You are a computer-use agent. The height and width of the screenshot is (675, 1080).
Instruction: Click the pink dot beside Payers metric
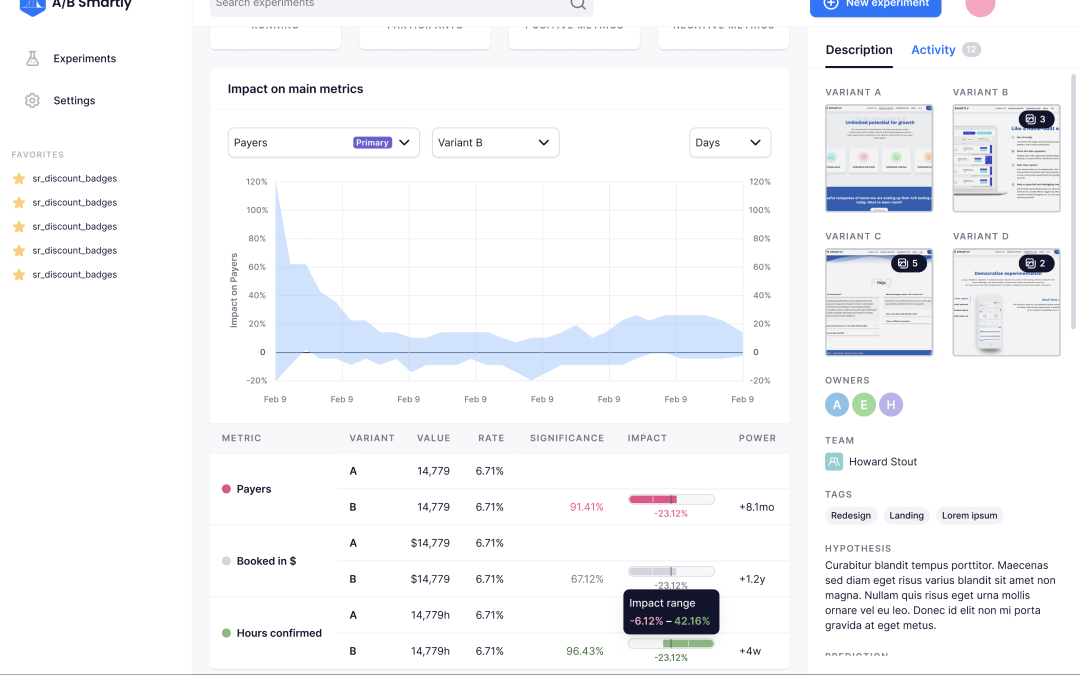(x=226, y=489)
